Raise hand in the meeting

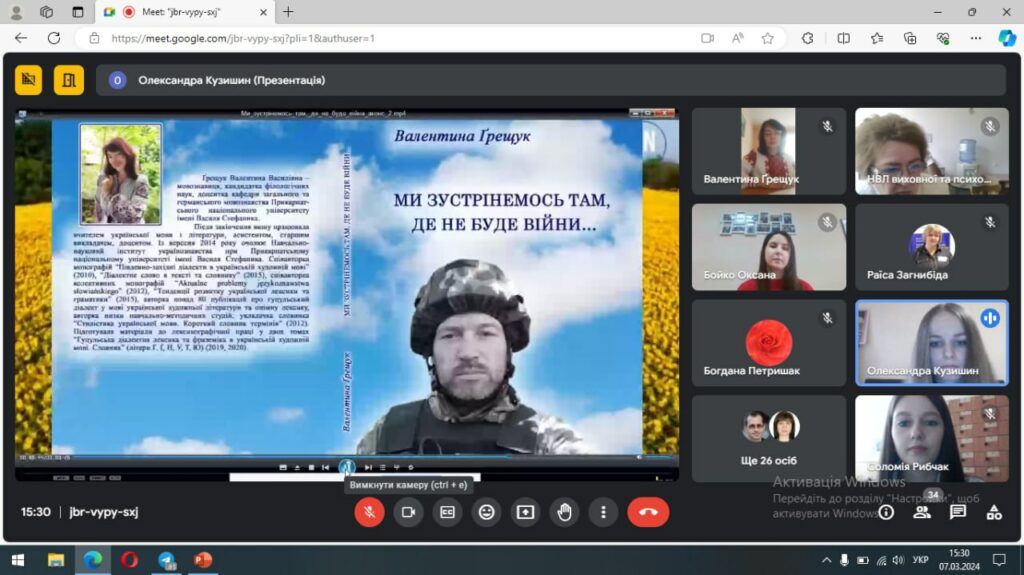564,512
